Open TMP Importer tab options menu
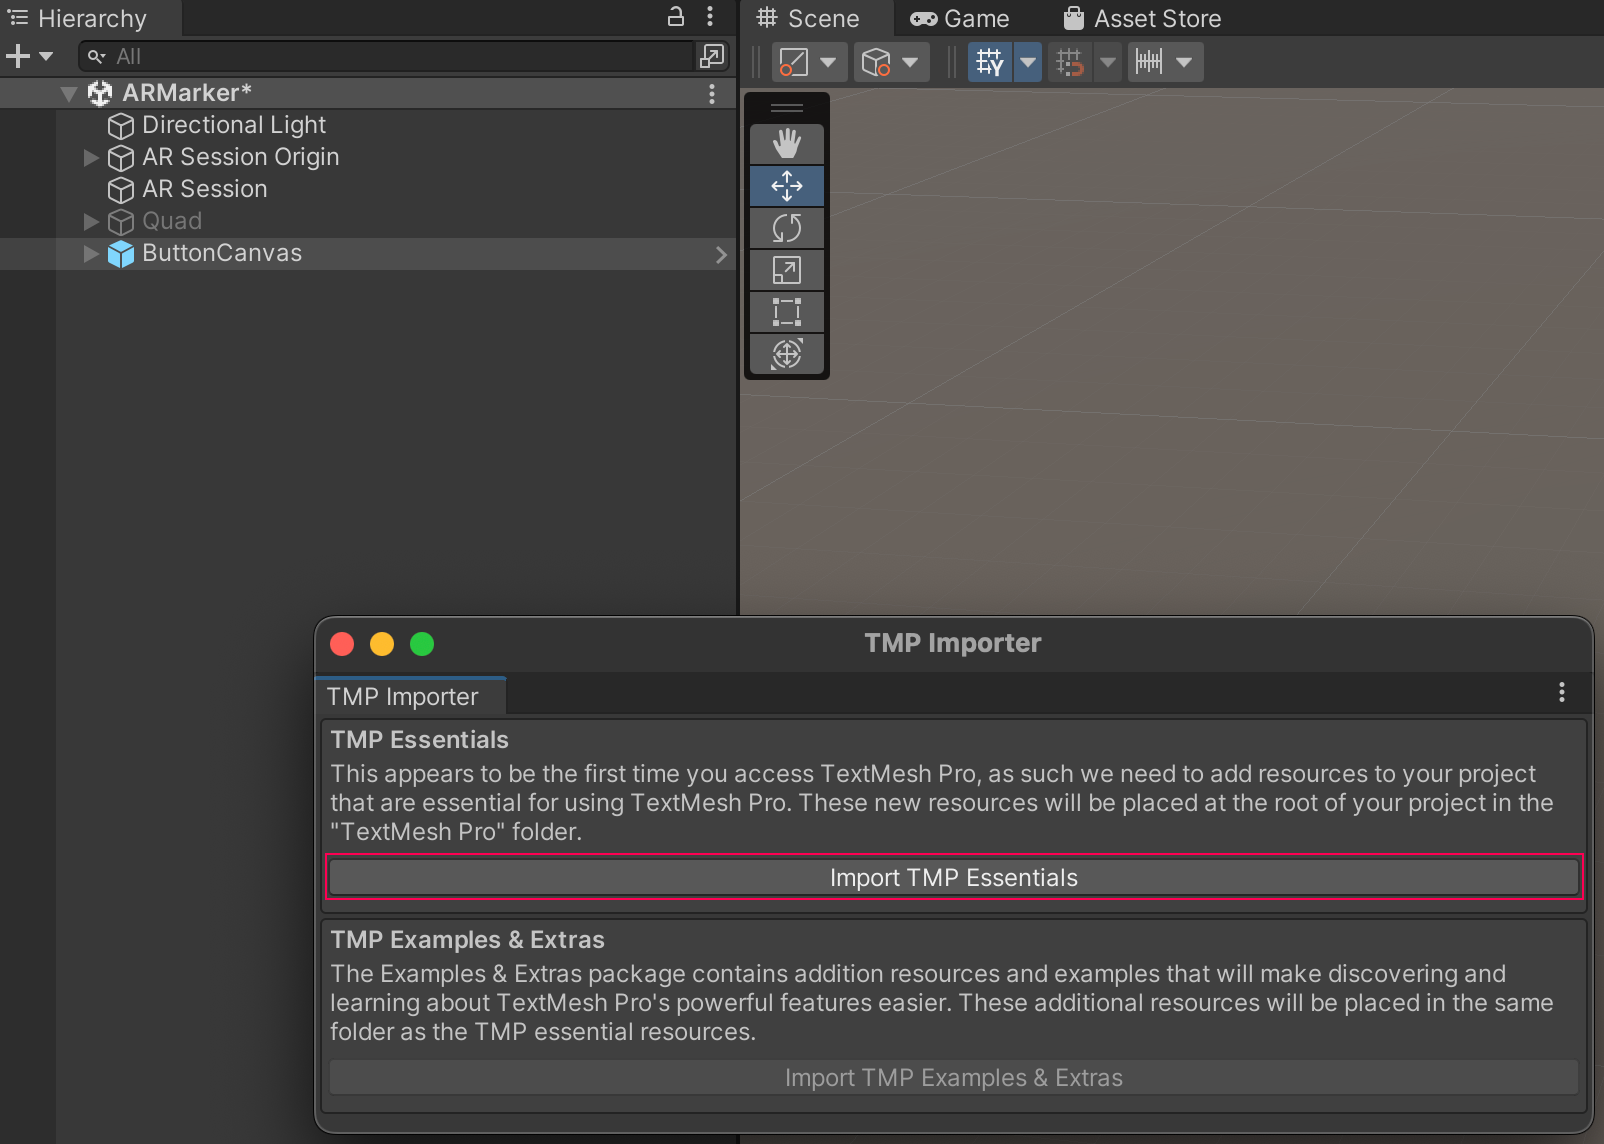1604x1144 pixels. [x=1561, y=693]
